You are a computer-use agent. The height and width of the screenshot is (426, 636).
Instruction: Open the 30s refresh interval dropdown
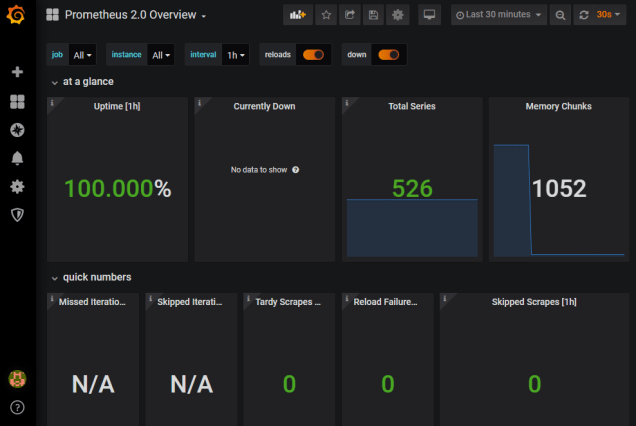coord(608,15)
